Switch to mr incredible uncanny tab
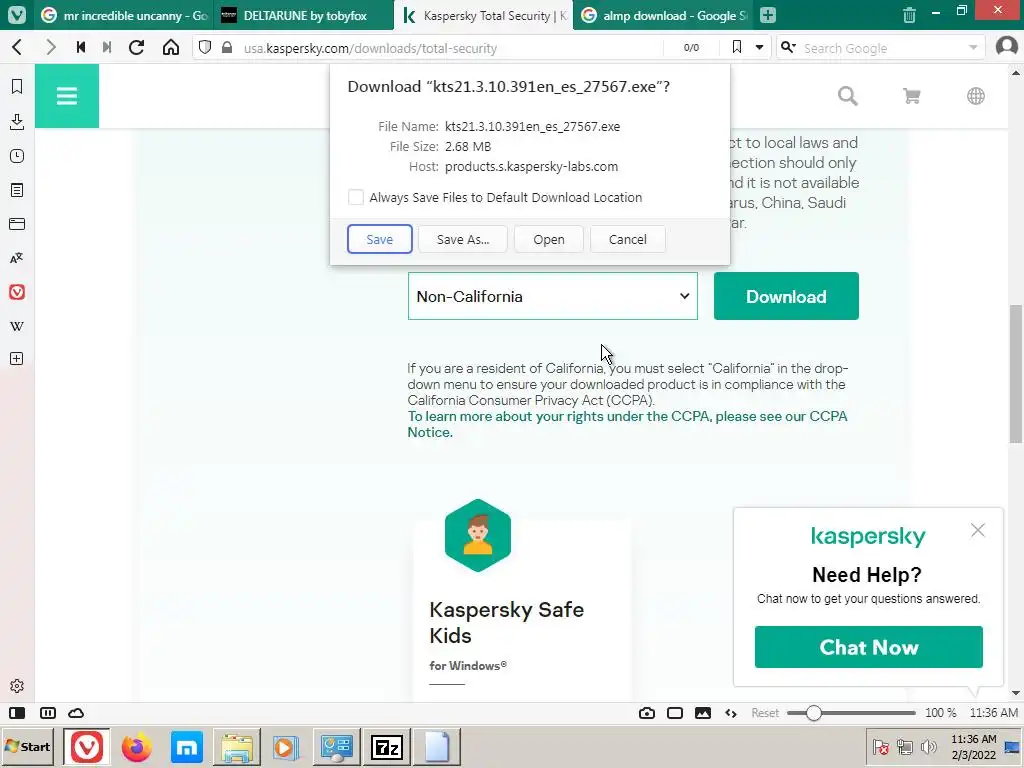Viewport: 1024px width, 768px height. [124, 15]
